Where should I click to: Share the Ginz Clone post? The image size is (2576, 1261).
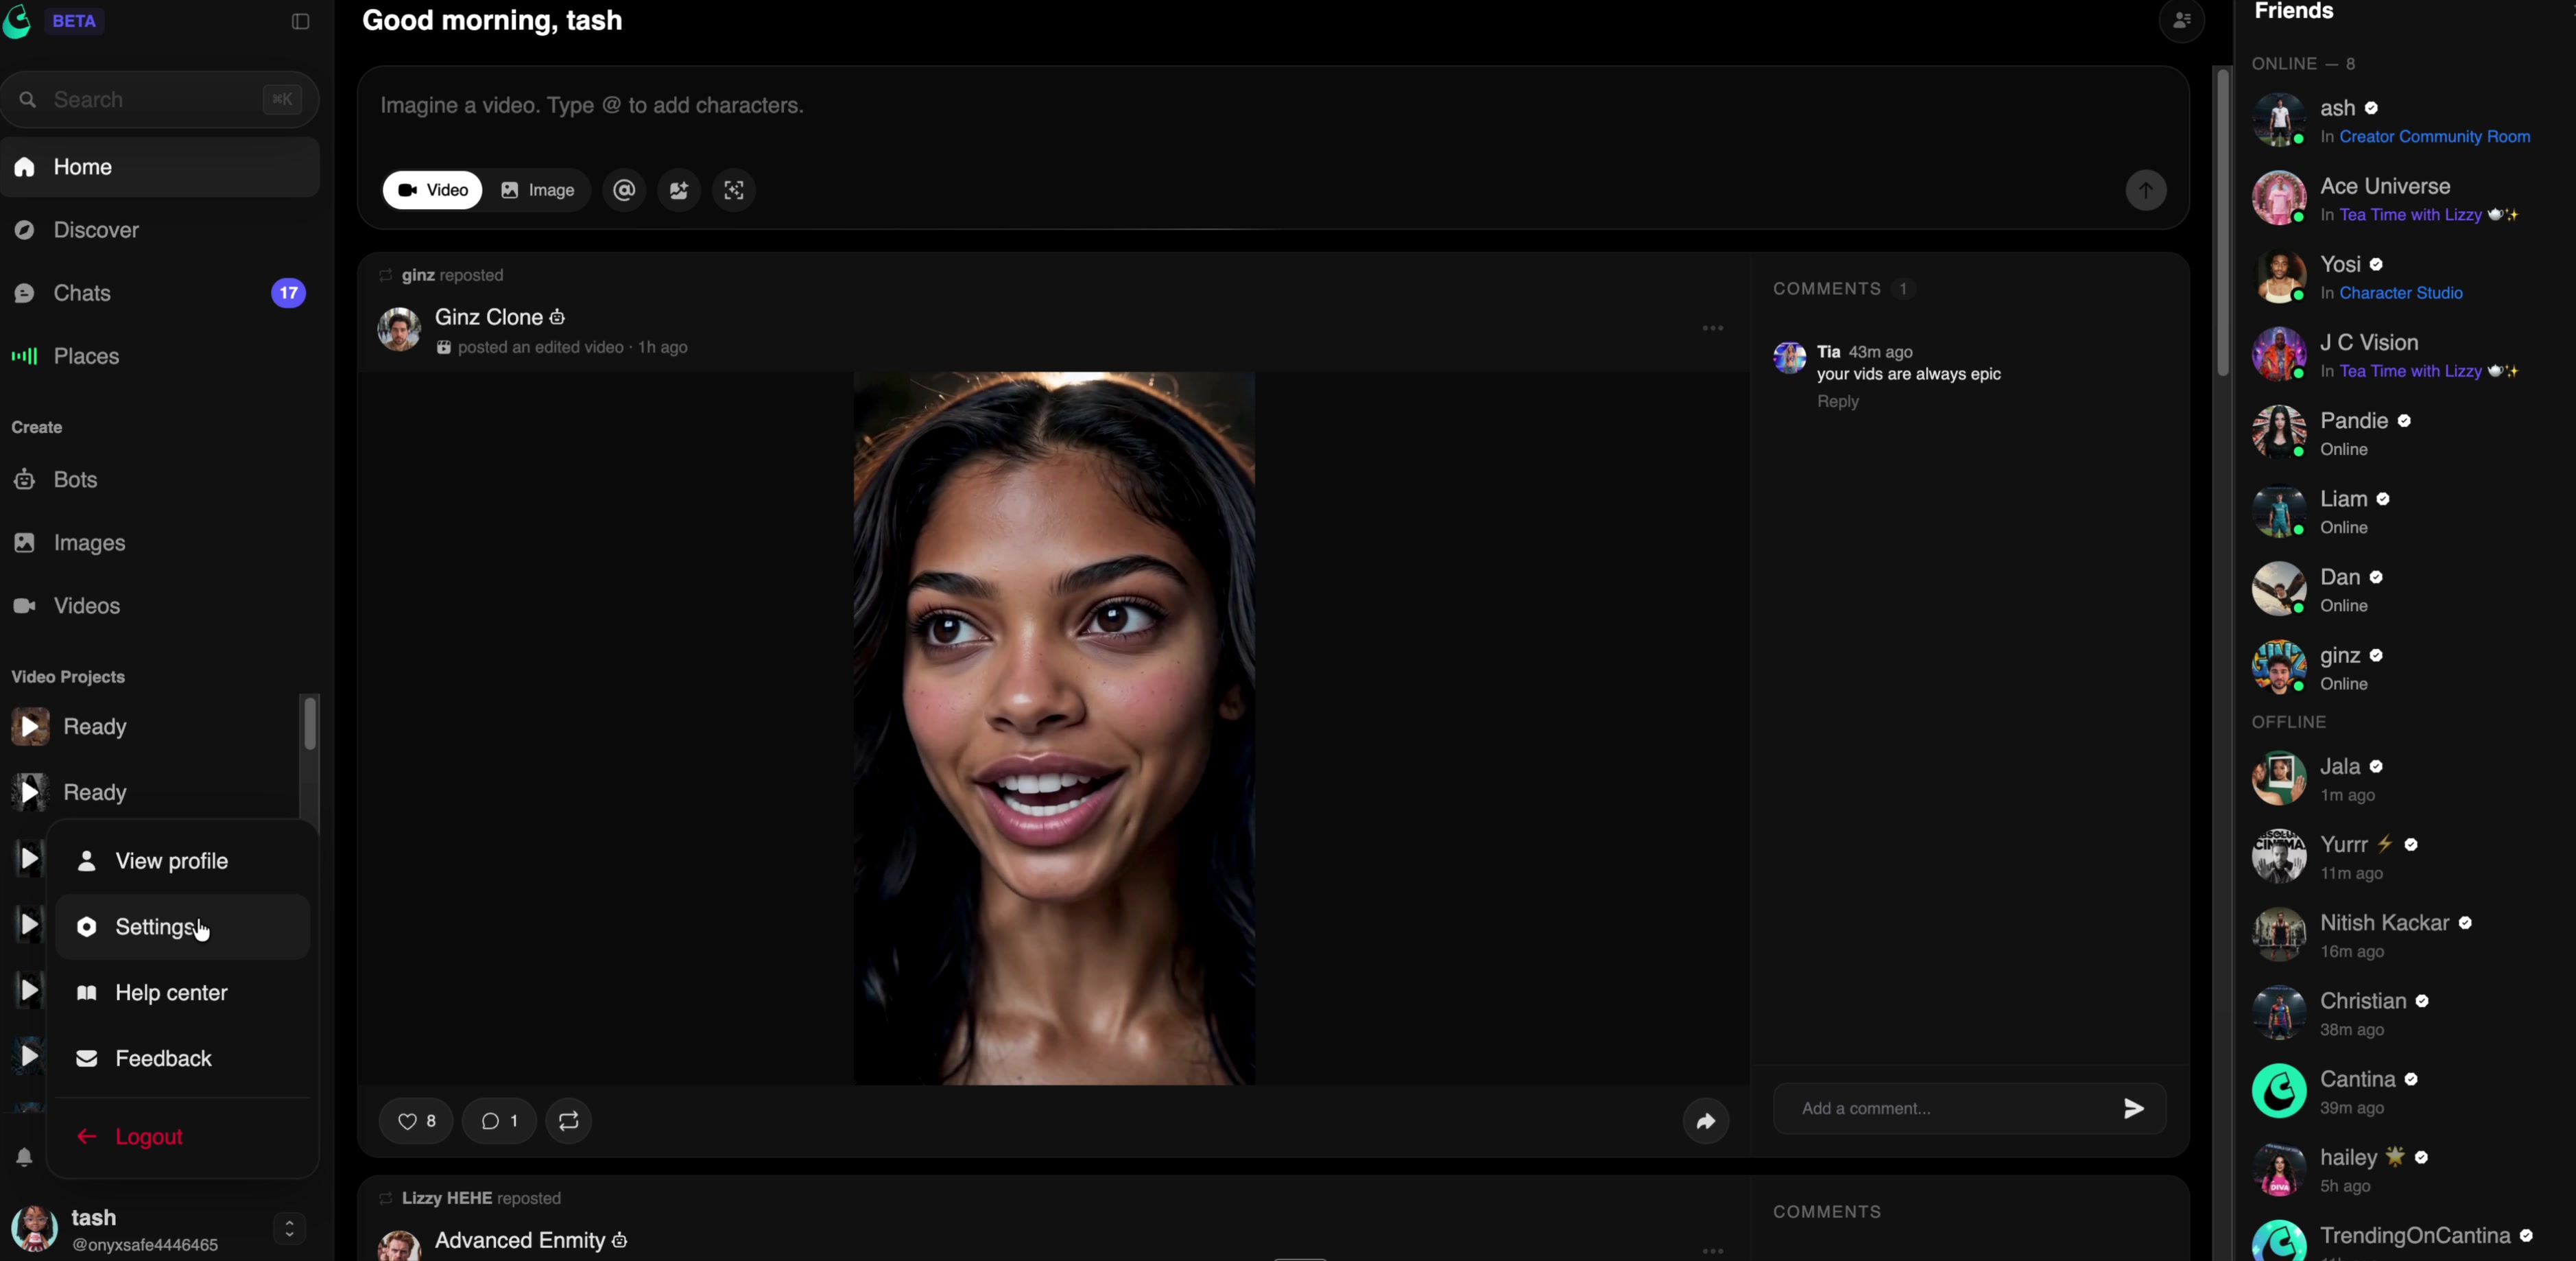(x=1706, y=1121)
